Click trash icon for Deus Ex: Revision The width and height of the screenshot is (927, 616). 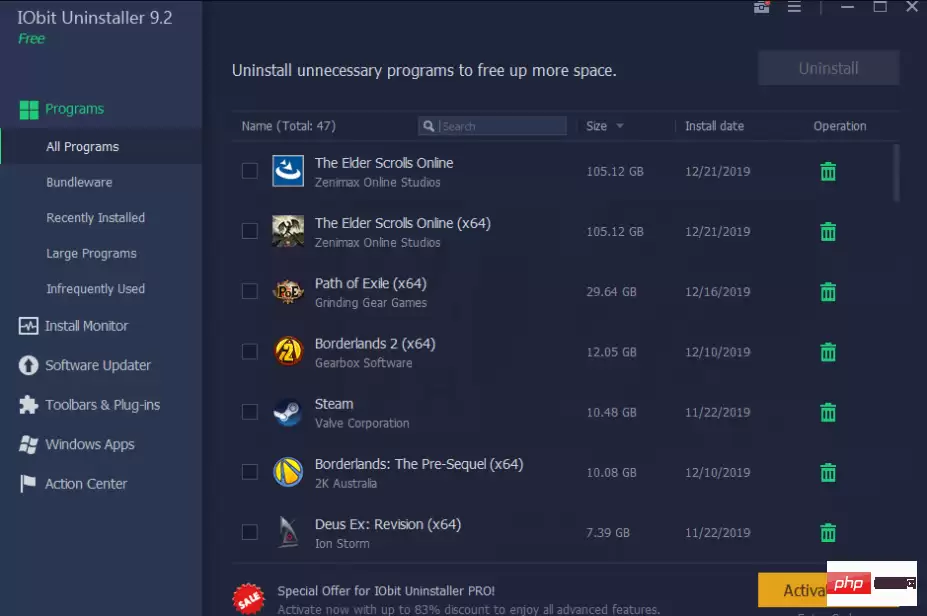click(x=828, y=533)
